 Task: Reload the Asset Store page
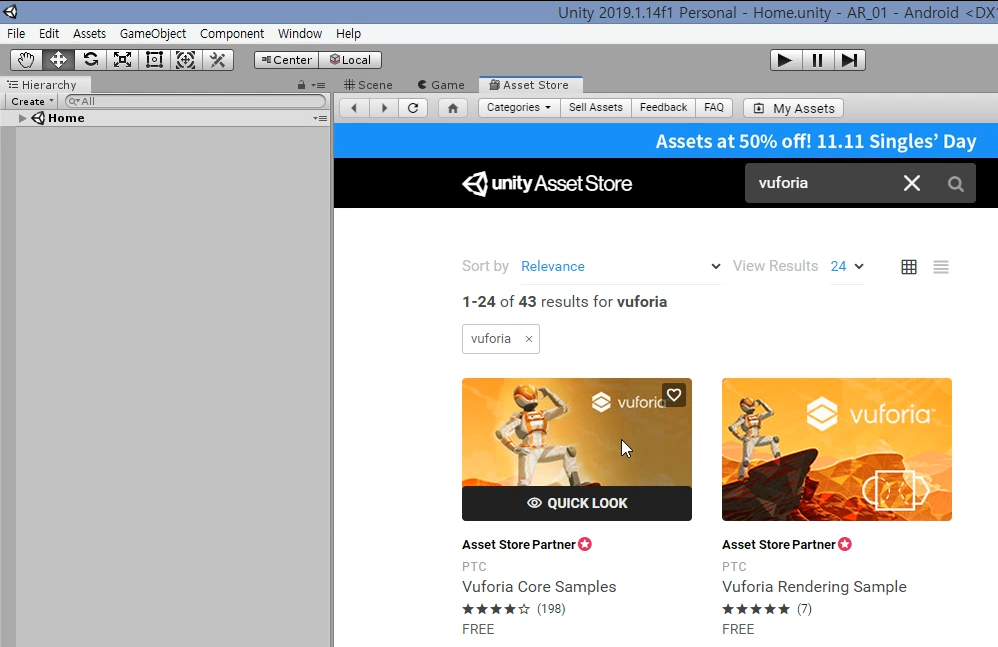pos(413,108)
